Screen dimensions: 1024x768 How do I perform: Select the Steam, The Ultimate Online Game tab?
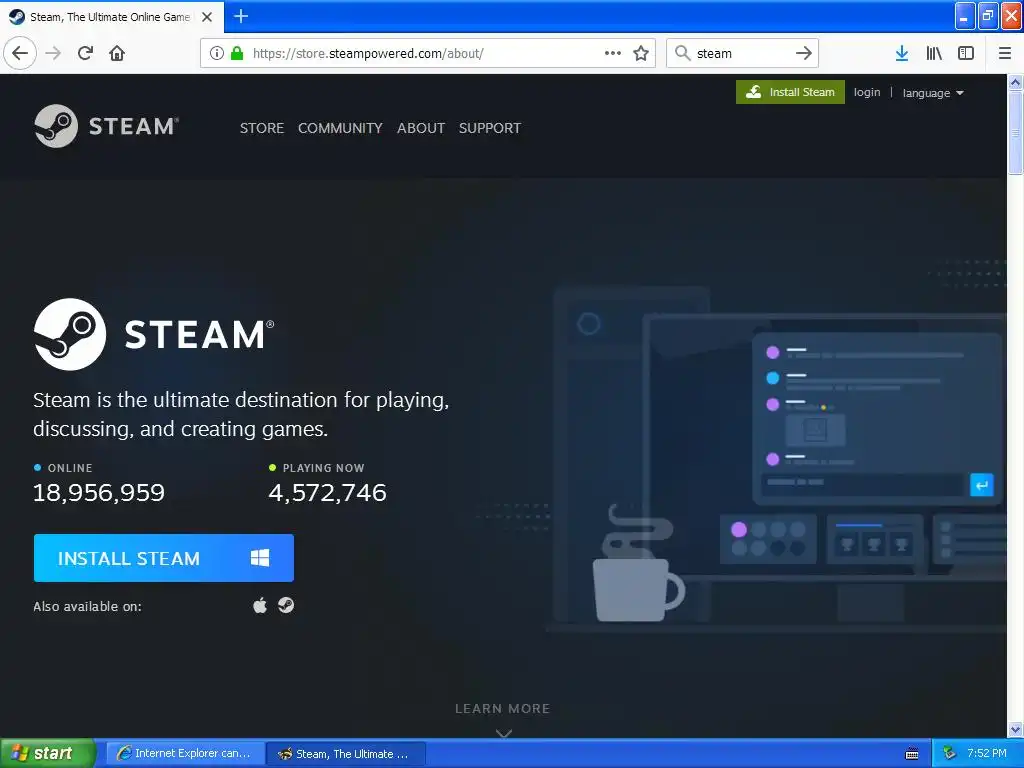click(111, 17)
